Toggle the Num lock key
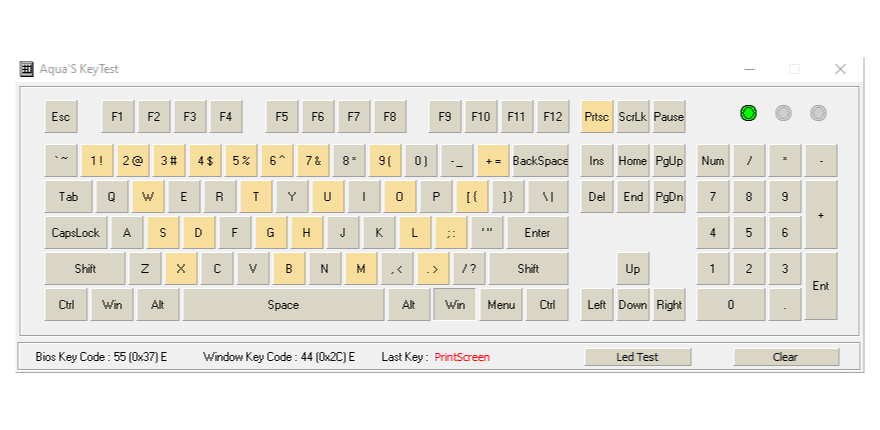The image size is (880, 430). [713, 161]
